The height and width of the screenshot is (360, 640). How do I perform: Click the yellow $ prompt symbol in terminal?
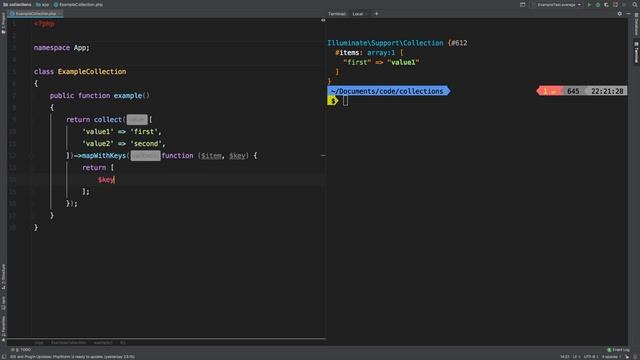[x=333, y=101]
